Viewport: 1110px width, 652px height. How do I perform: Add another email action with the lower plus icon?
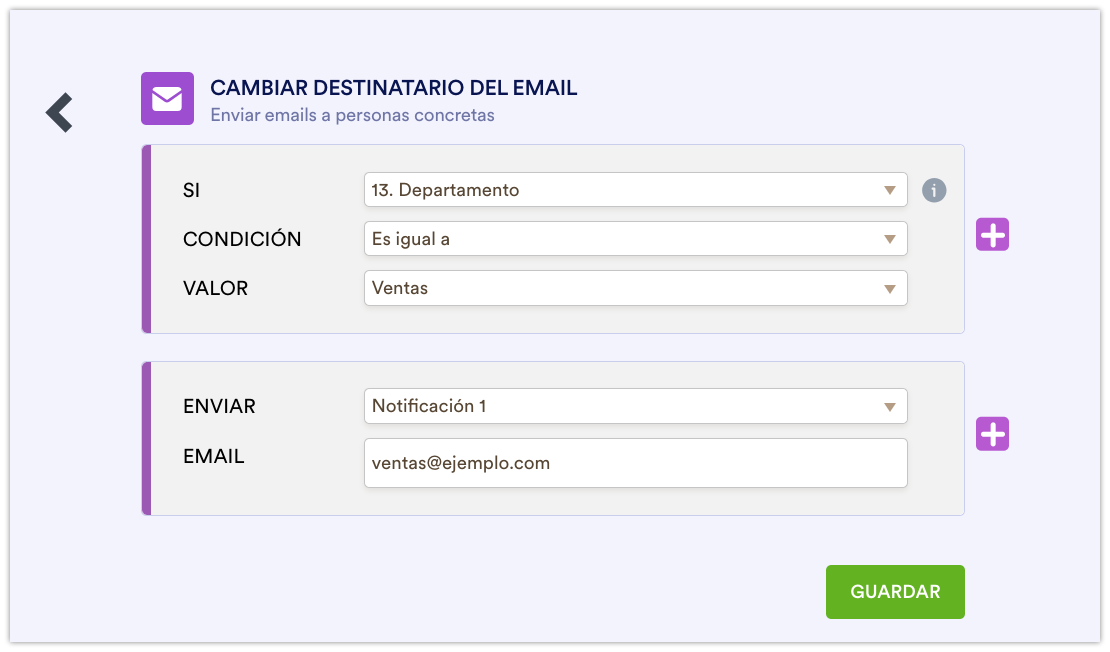pos(992,434)
